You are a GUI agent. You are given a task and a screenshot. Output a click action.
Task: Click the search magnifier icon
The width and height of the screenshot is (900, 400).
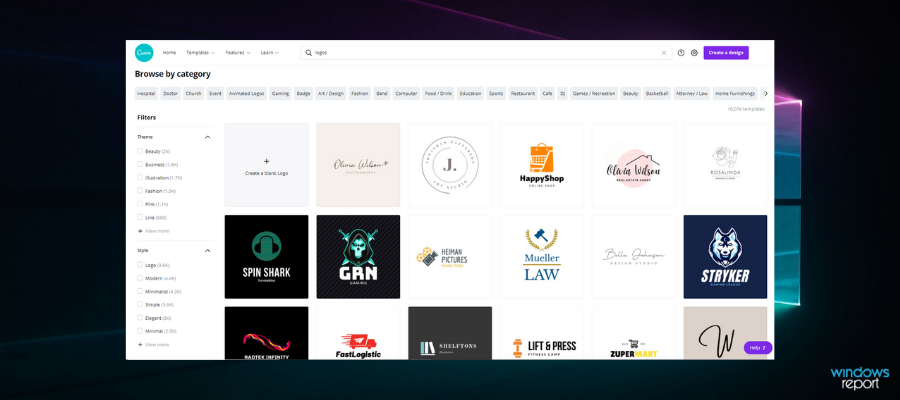tap(308, 53)
